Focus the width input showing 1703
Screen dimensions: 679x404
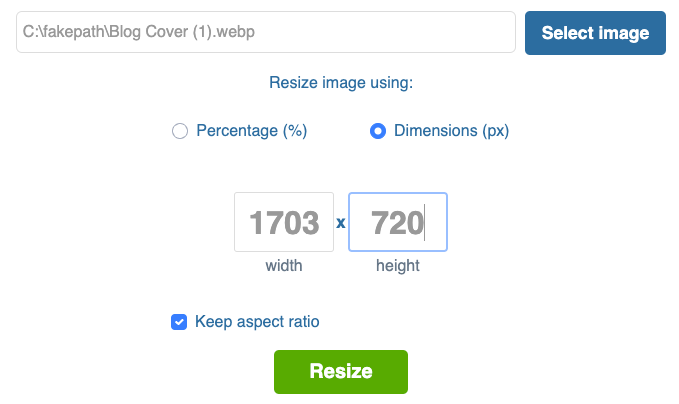coord(284,222)
